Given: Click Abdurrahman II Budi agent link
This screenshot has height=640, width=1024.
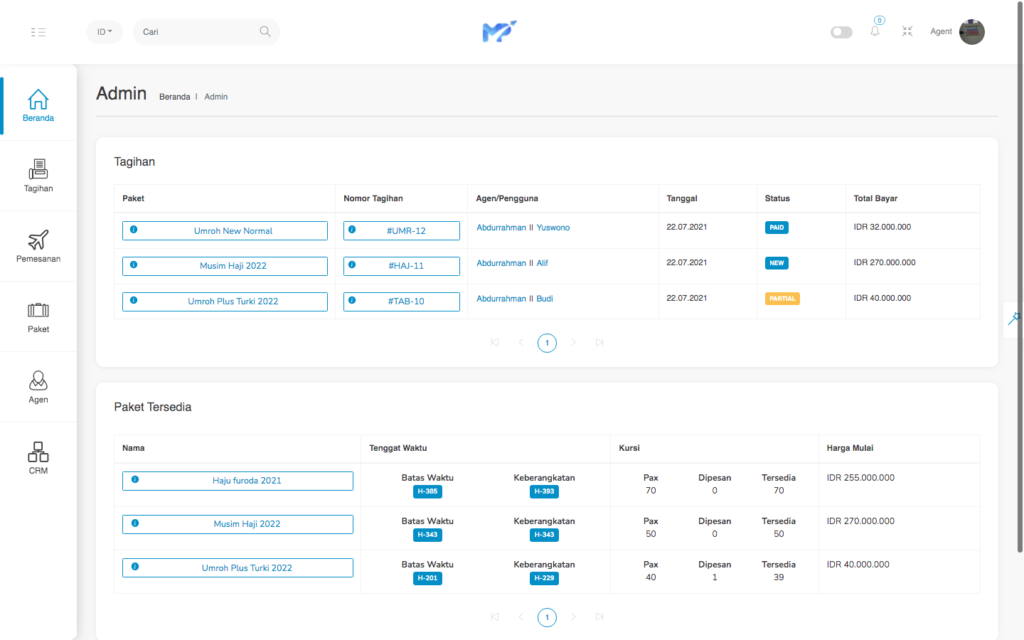Looking at the screenshot, I should click(515, 298).
